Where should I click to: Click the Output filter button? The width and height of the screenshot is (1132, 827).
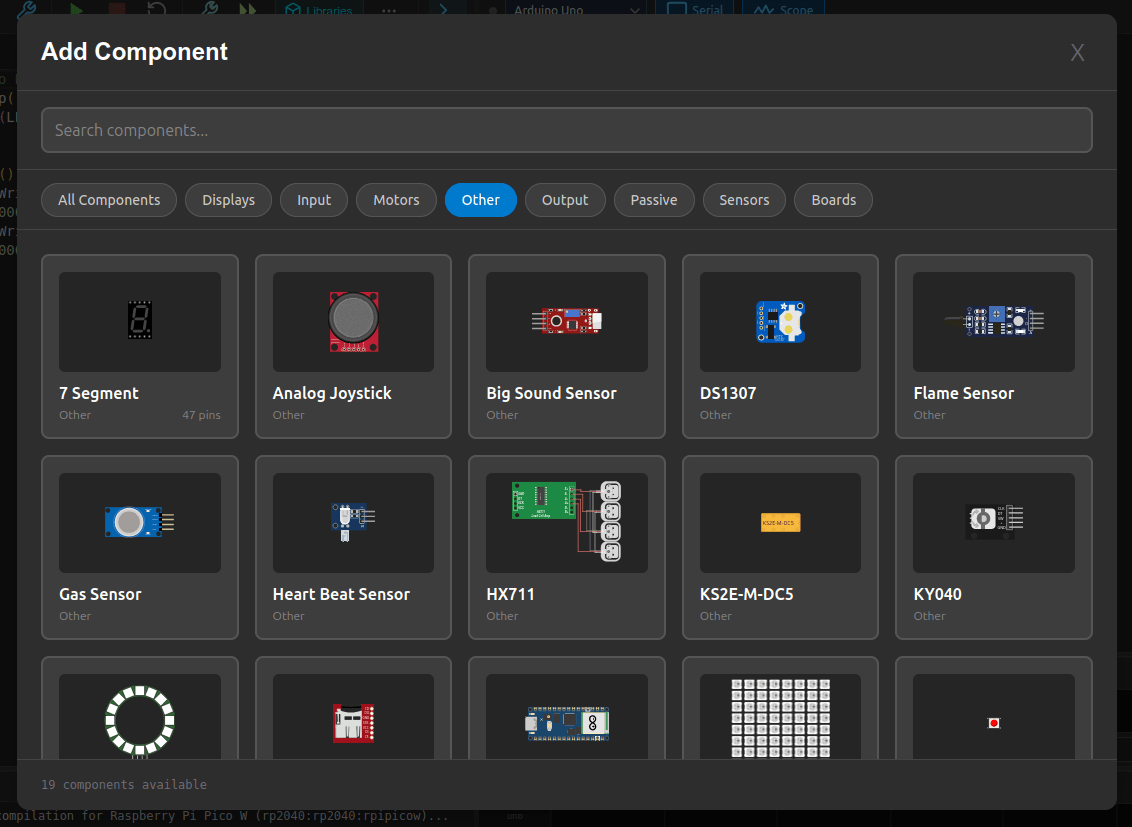pyautogui.click(x=565, y=200)
